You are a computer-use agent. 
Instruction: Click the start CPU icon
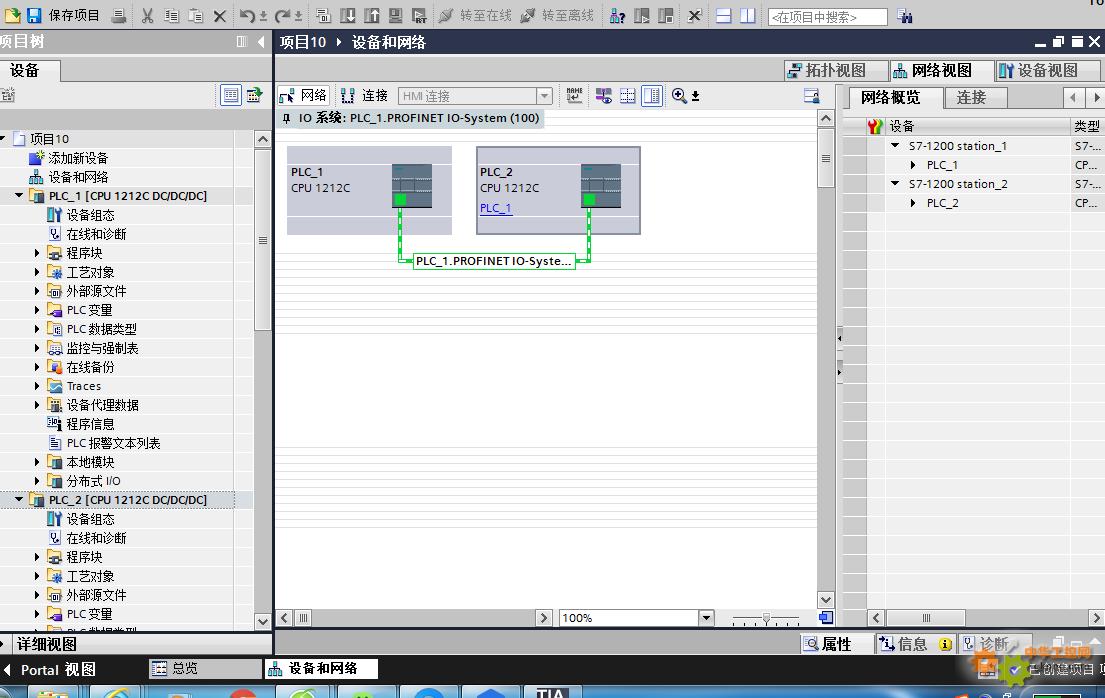[x=641, y=16]
